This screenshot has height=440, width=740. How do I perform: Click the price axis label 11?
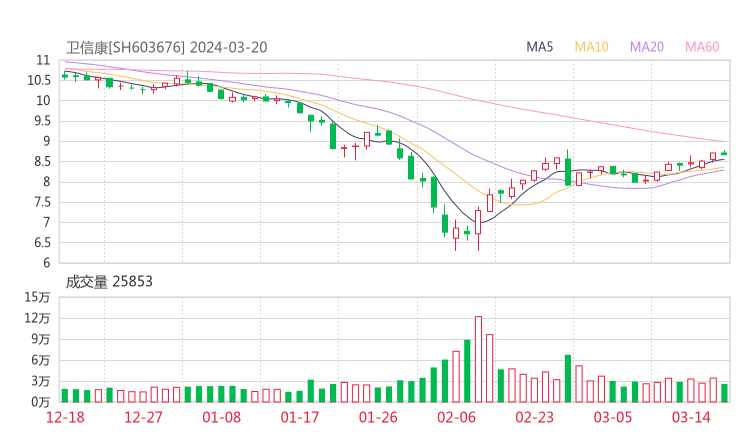(43, 60)
